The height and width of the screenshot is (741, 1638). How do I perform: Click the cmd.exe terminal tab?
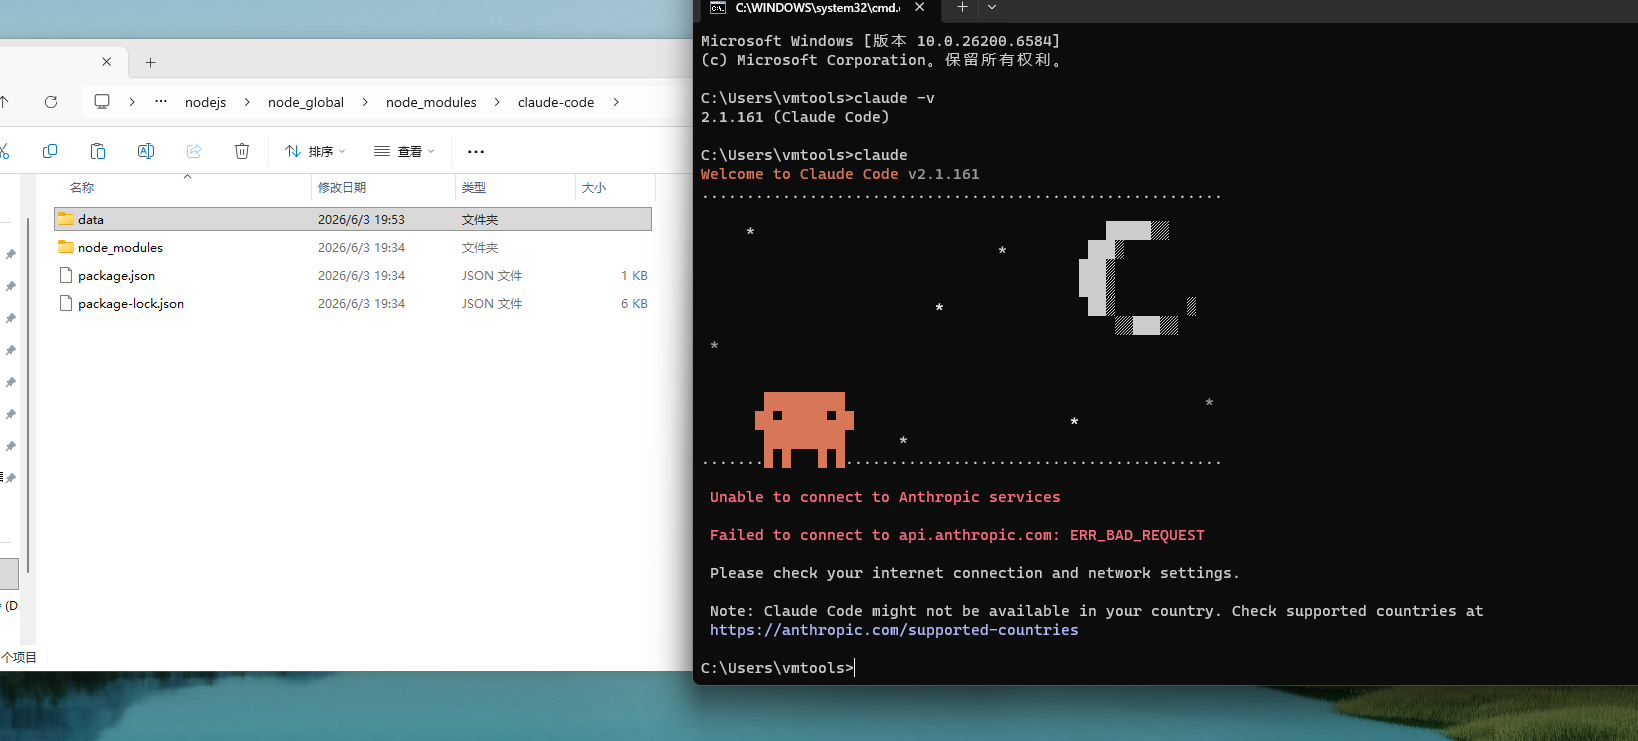point(816,9)
